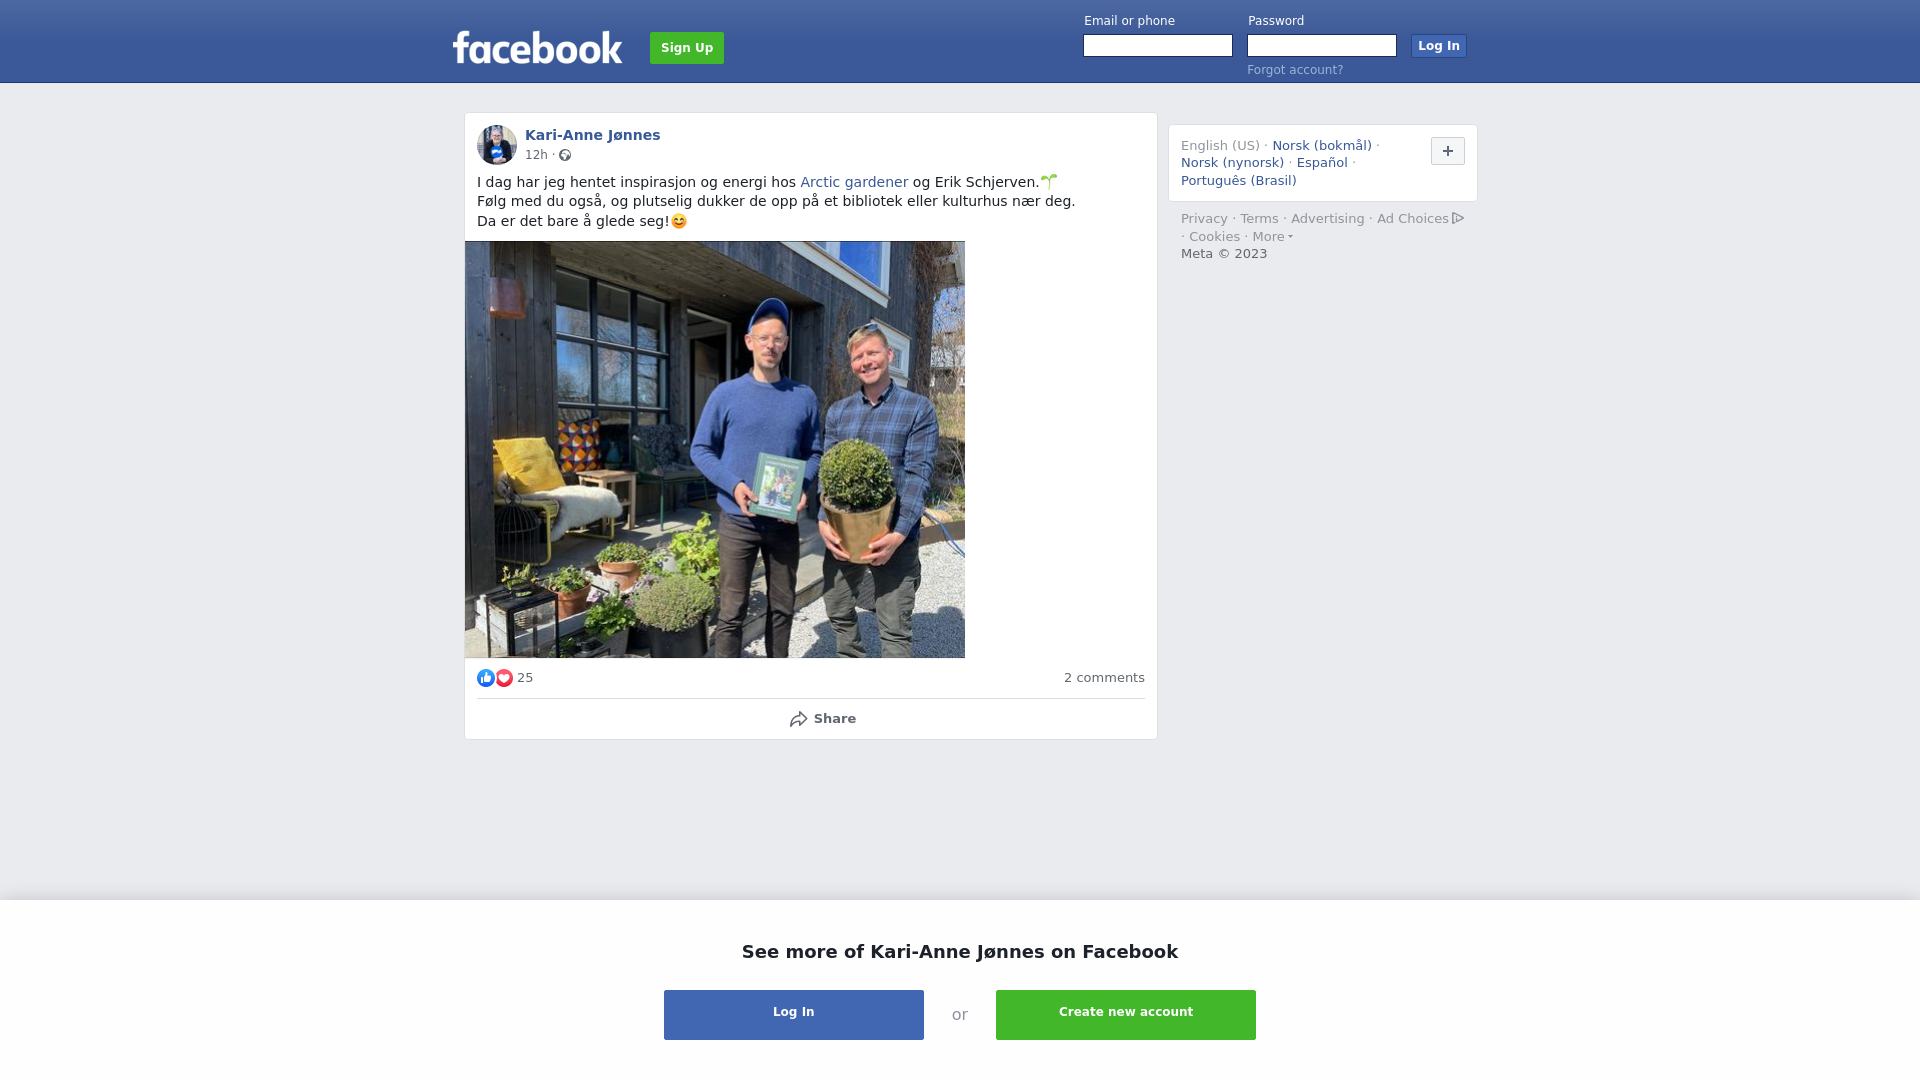Image resolution: width=1920 pixels, height=1080 pixels.
Task: Click Forgot account link
Action: [1295, 70]
